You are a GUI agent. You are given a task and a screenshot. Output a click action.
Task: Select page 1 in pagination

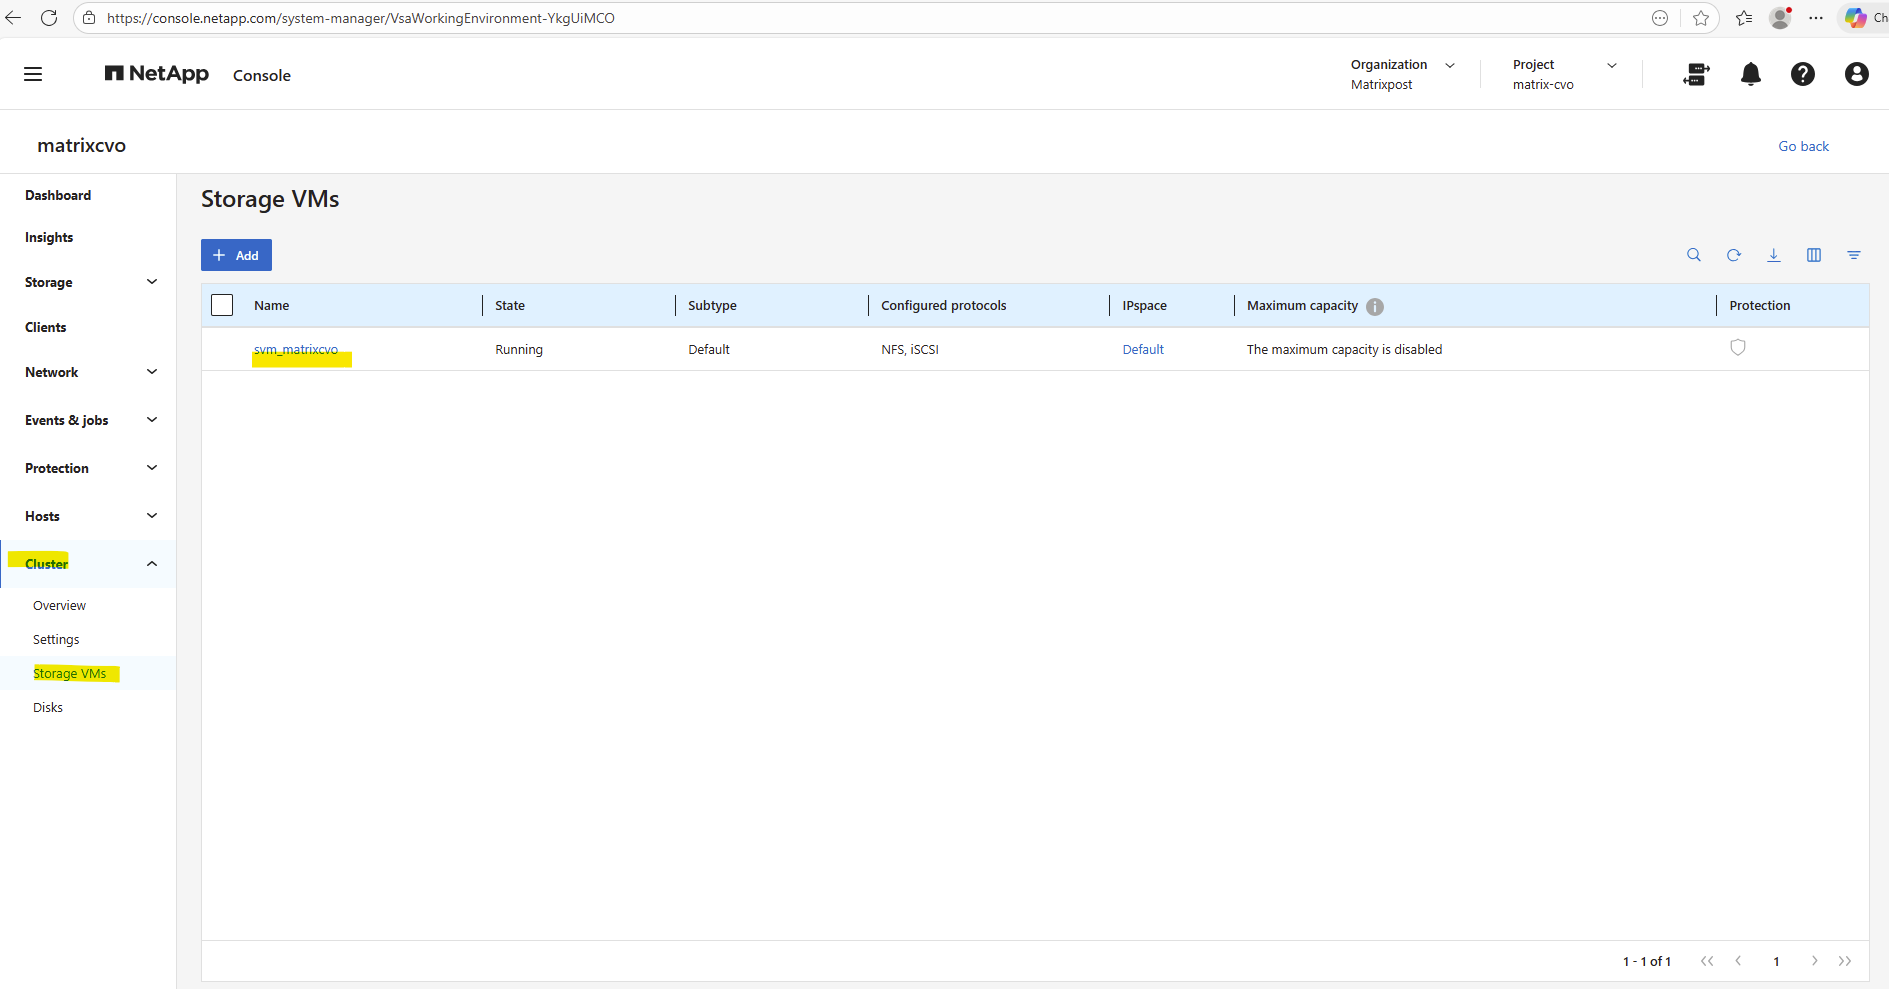(1776, 961)
